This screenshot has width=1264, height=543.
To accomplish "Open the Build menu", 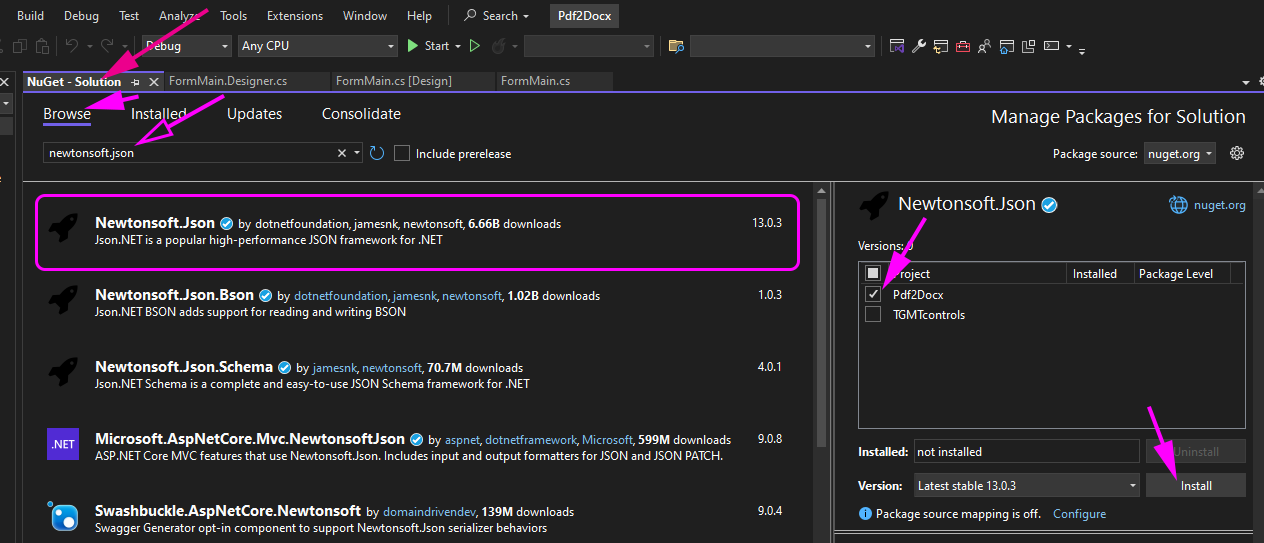I will click(30, 16).
